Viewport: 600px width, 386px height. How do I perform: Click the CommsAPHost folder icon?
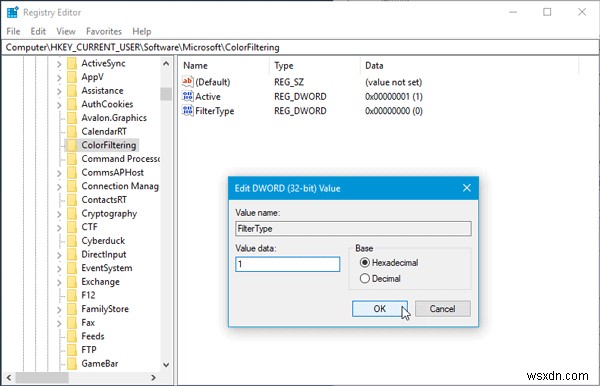(x=72, y=173)
